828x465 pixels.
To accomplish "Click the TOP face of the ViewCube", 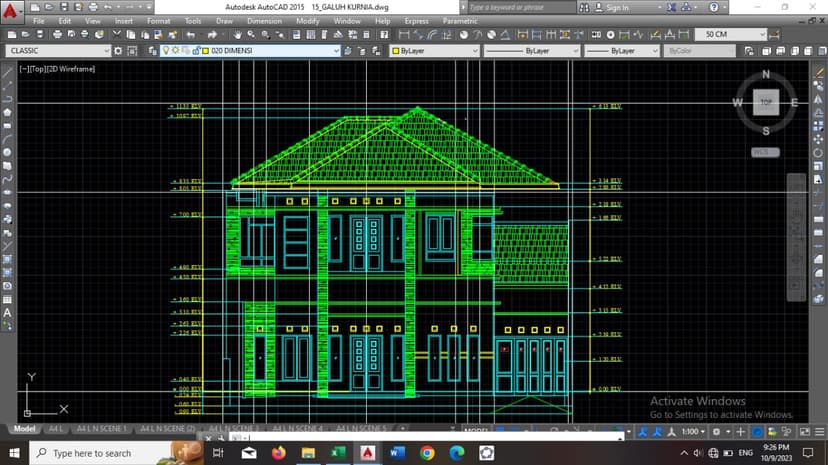I will 766,102.
